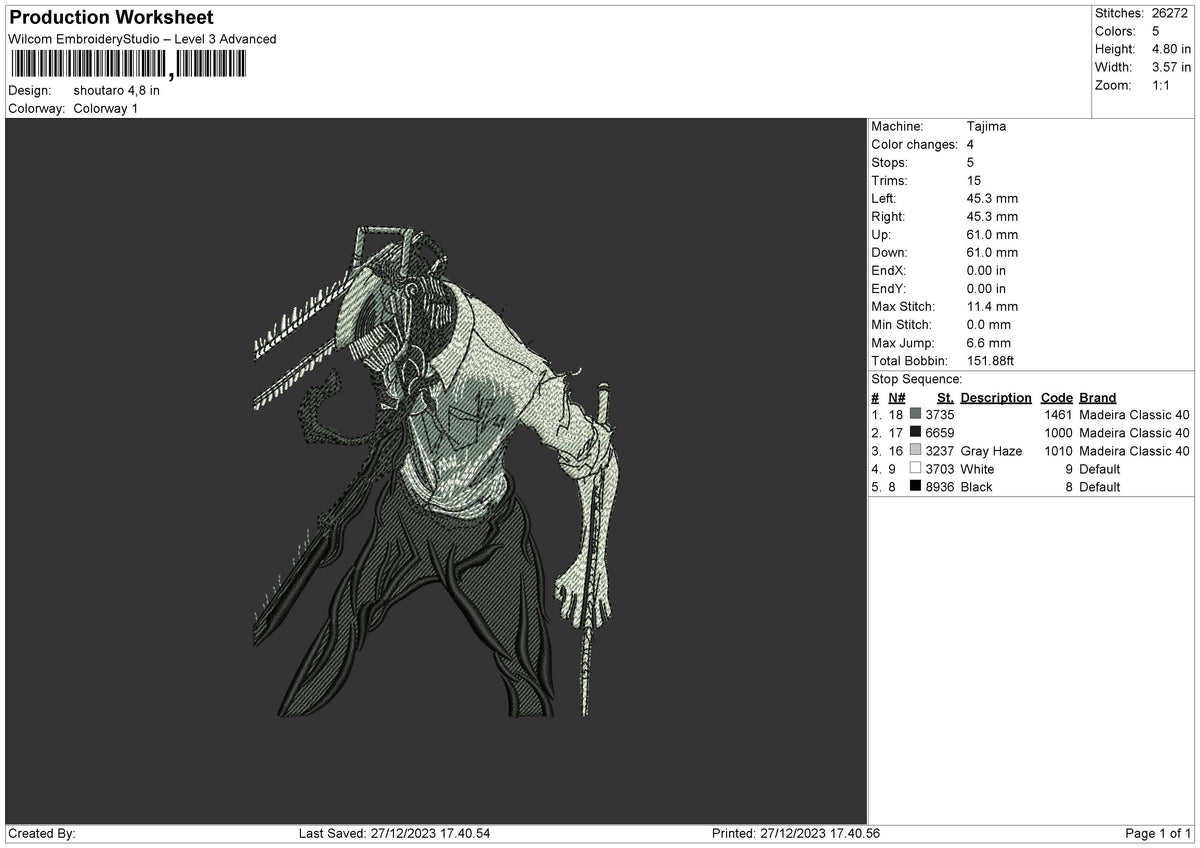The height and width of the screenshot is (848, 1200).
Task: Click the Black thread color swatch
Action: click(915, 487)
